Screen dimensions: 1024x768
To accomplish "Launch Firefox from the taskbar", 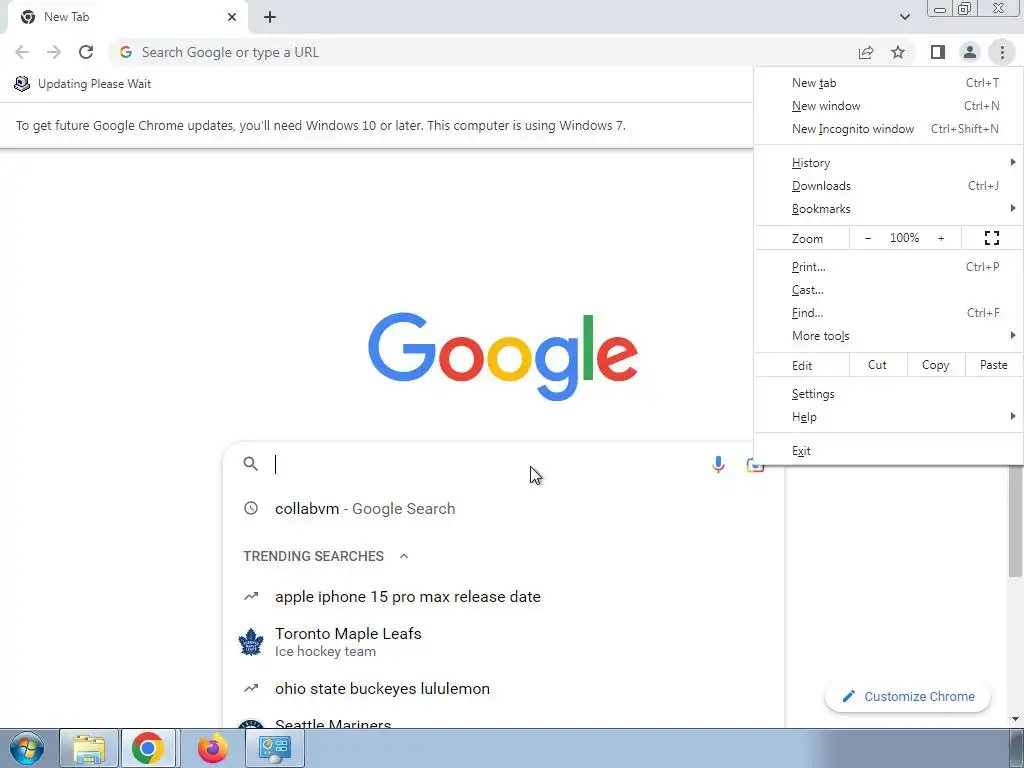I will tap(212, 748).
